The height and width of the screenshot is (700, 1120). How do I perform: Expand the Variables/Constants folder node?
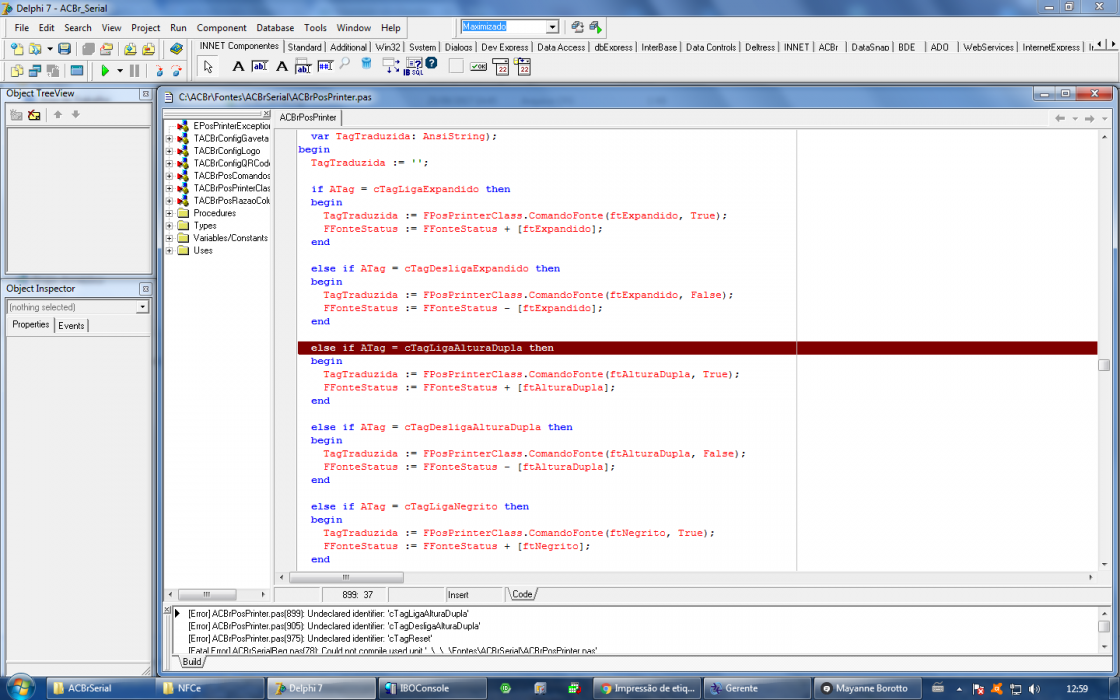(x=169, y=238)
